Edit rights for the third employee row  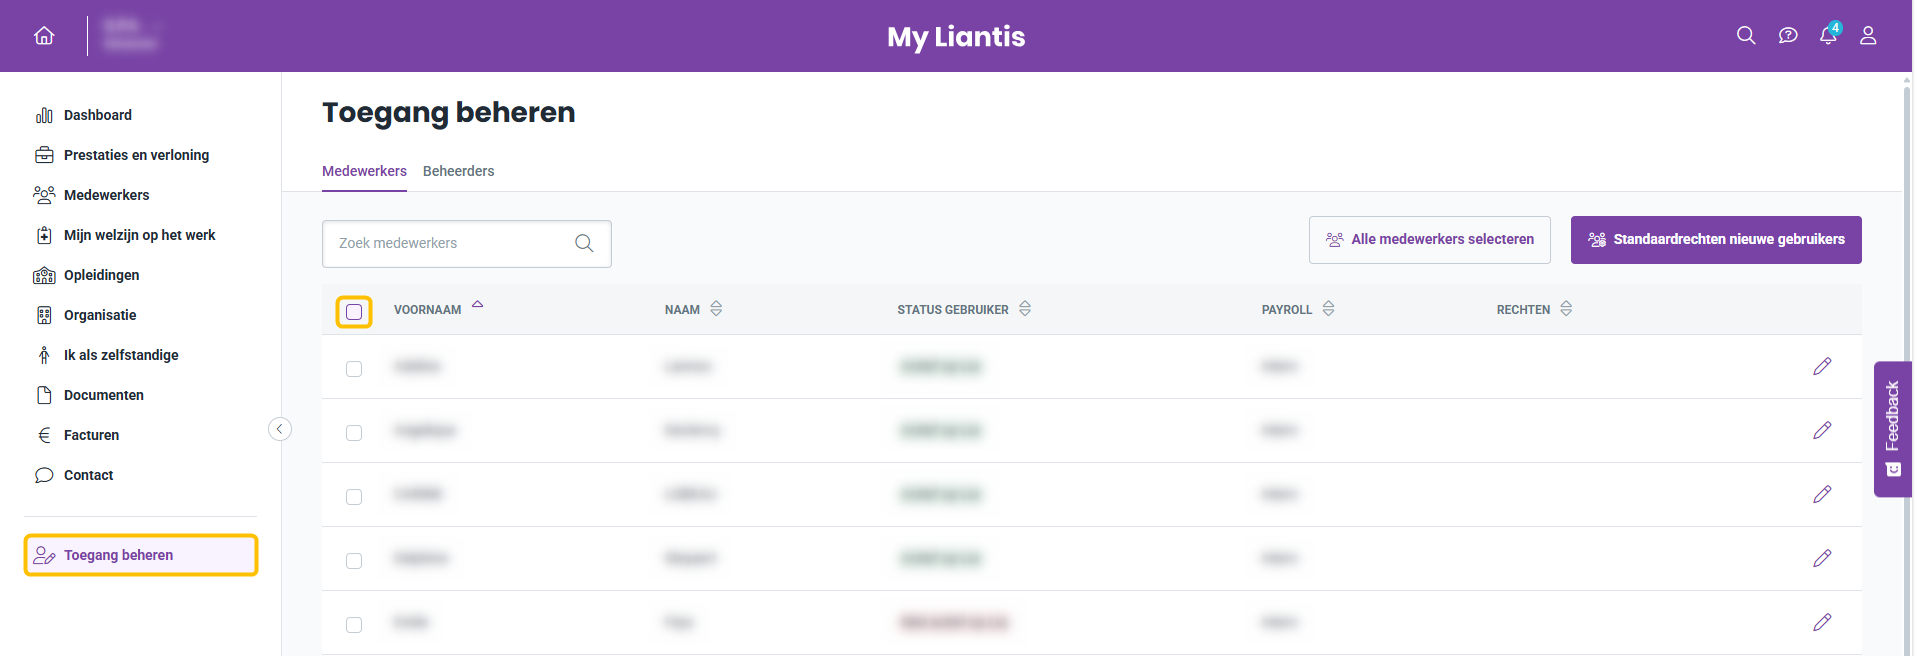tap(1822, 494)
